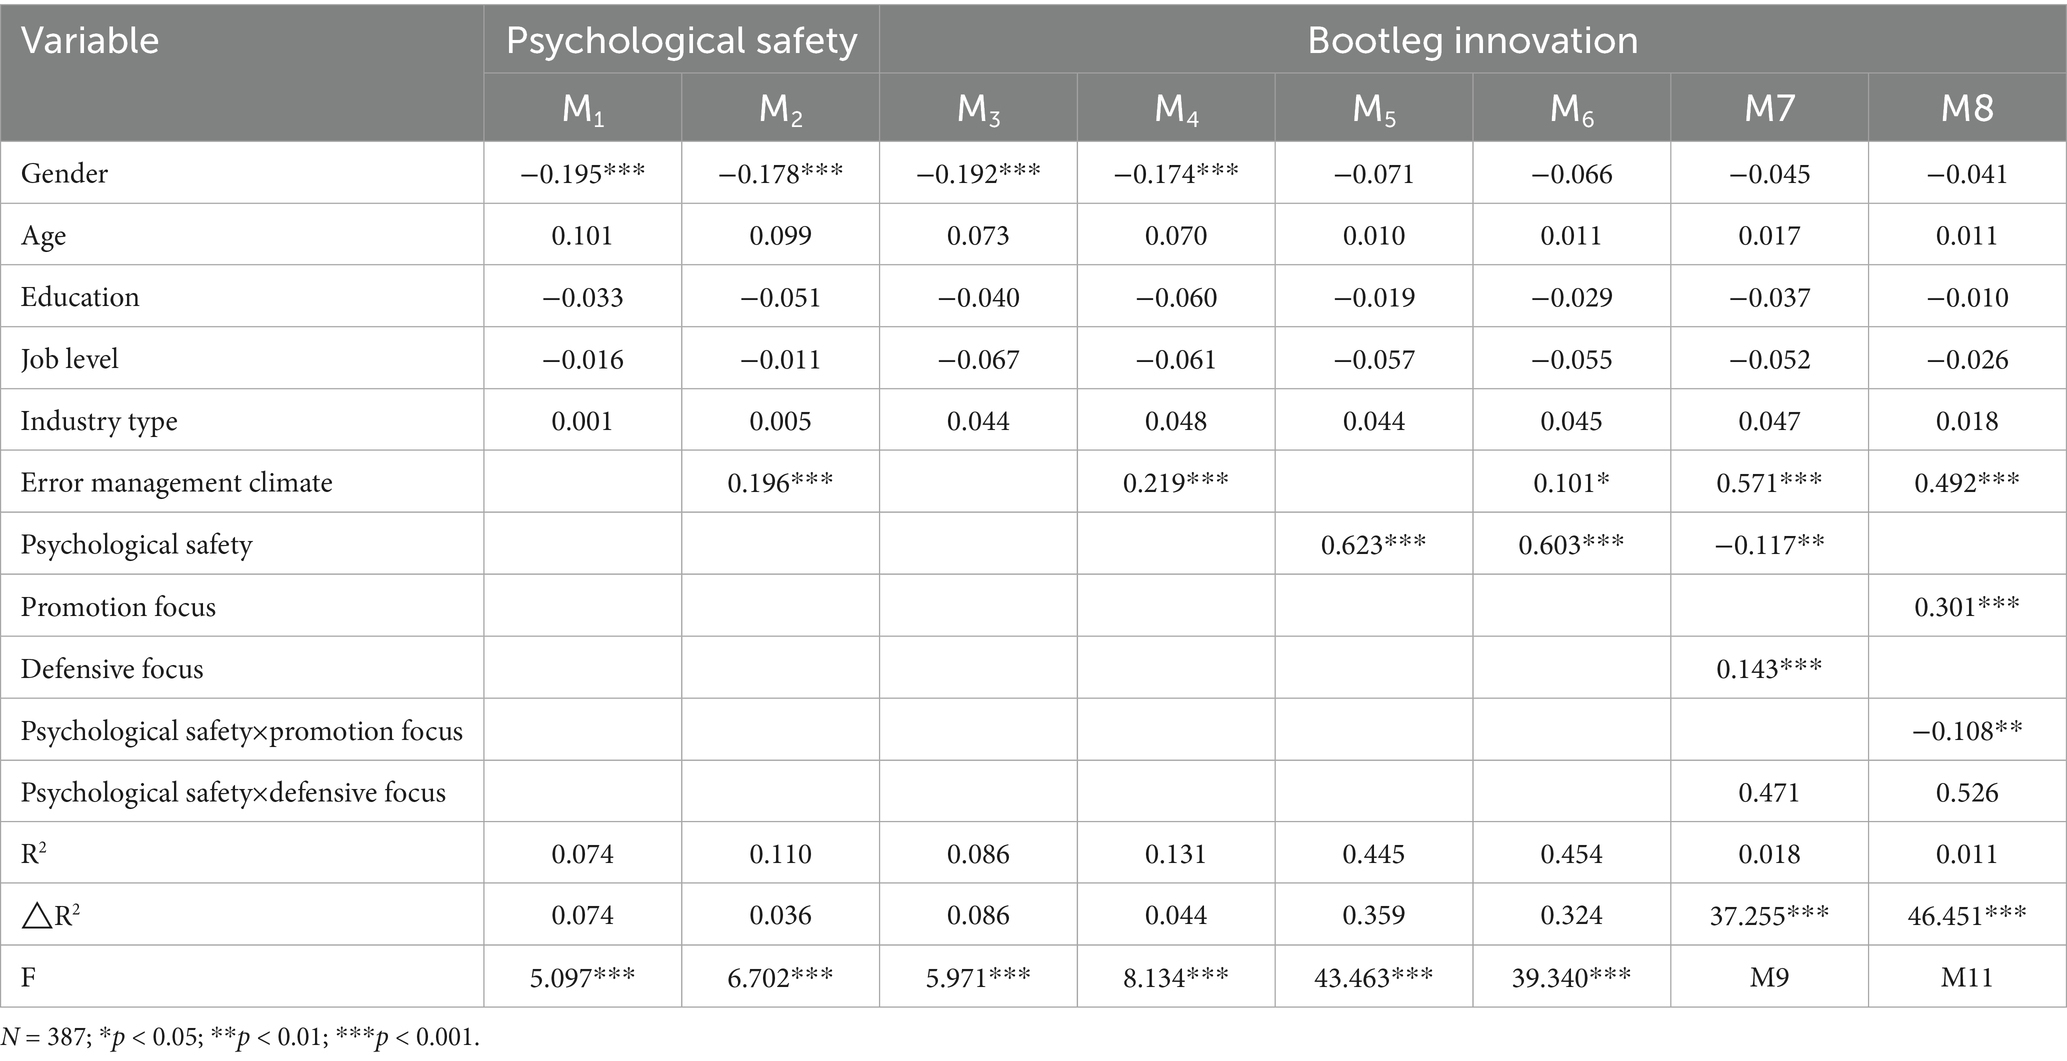Select the 0.301*** Promotion focus value
This screenshot has height=1061, width=2067.
click(x=1966, y=607)
